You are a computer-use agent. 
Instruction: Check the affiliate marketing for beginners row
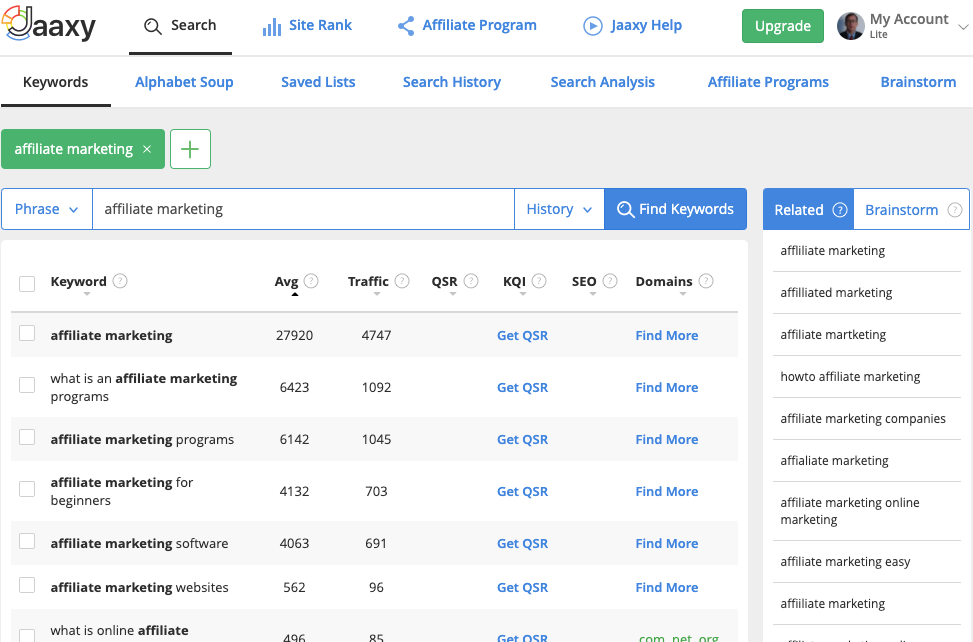coord(27,489)
